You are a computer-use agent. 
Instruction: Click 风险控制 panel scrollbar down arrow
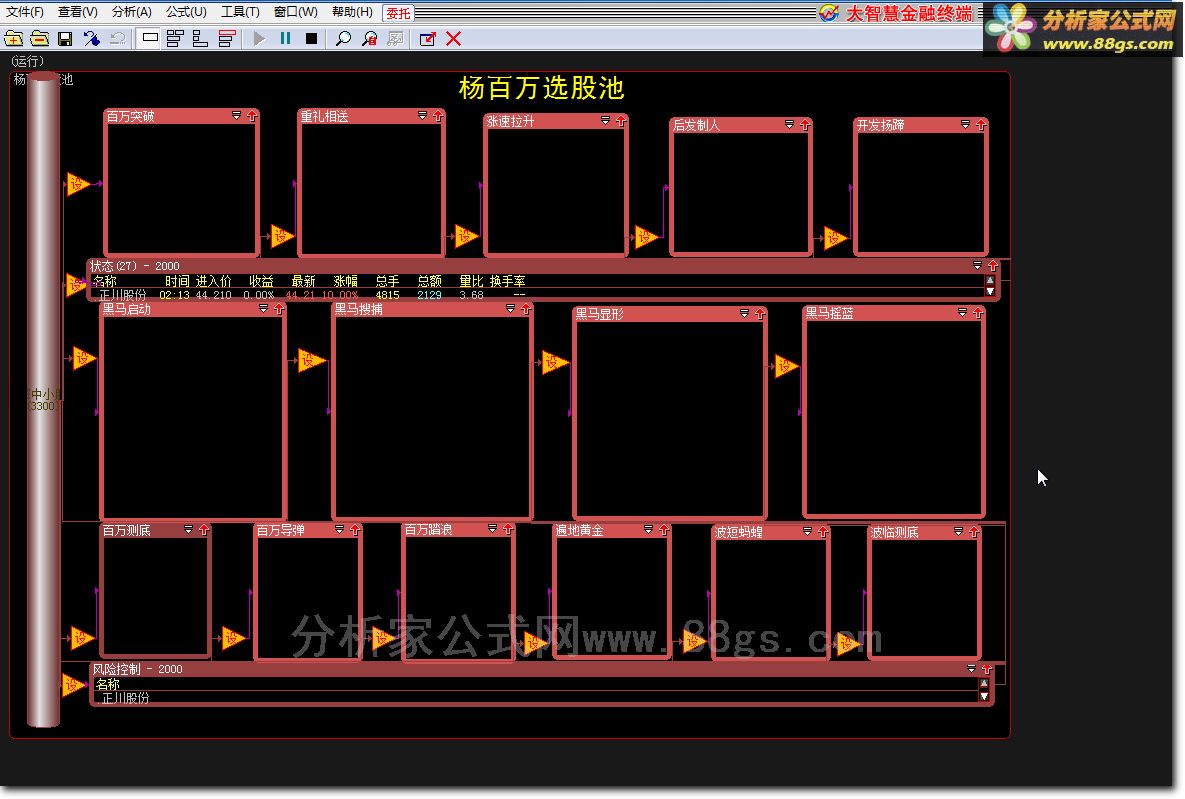click(984, 696)
